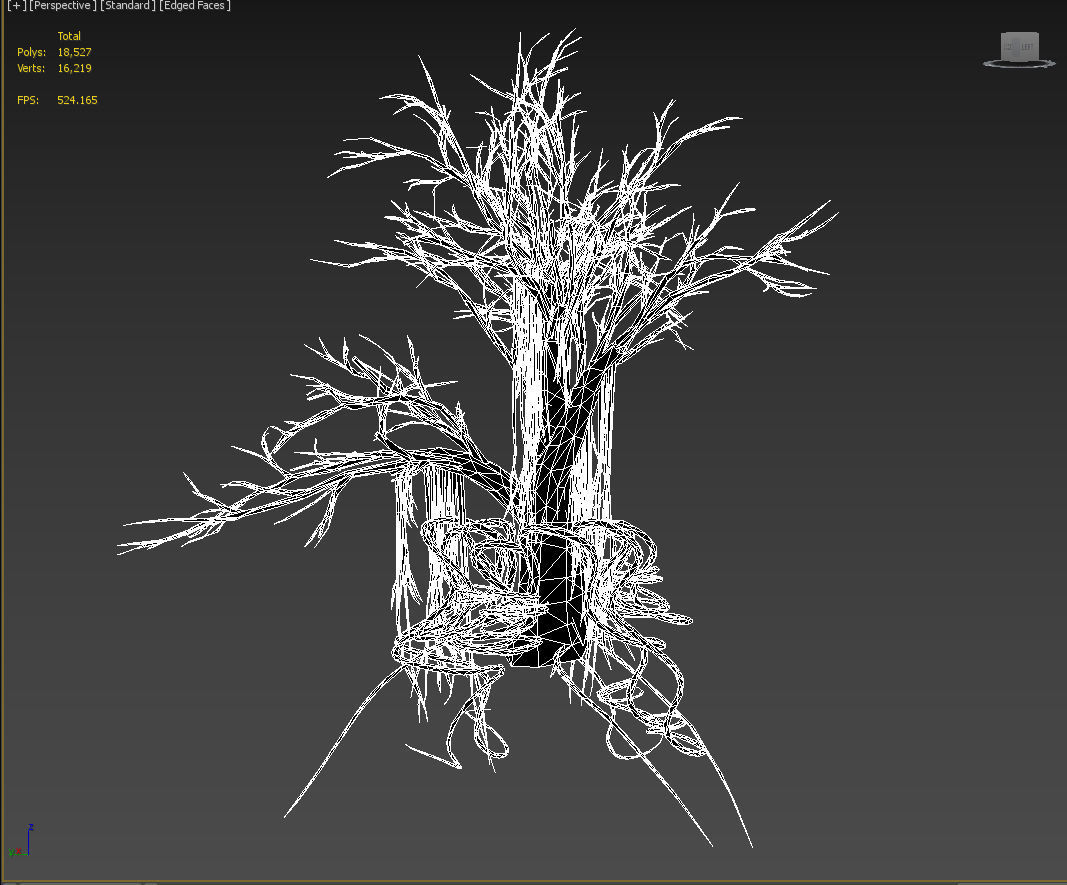
Task: Click the Verts count value 16,219
Action: pyautogui.click(x=74, y=68)
